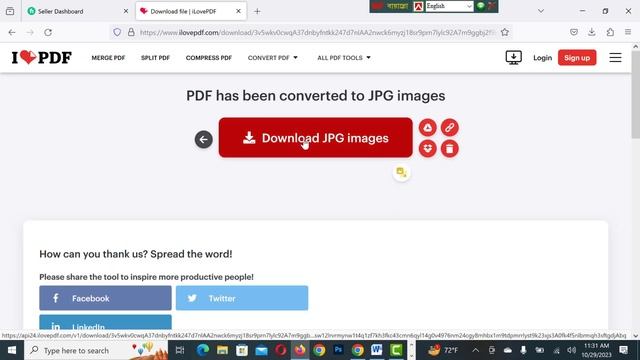Expand the ALL PDF TOOLS dropdown
This screenshot has width=640, height=360.
pyautogui.click(x=344, y=58)
